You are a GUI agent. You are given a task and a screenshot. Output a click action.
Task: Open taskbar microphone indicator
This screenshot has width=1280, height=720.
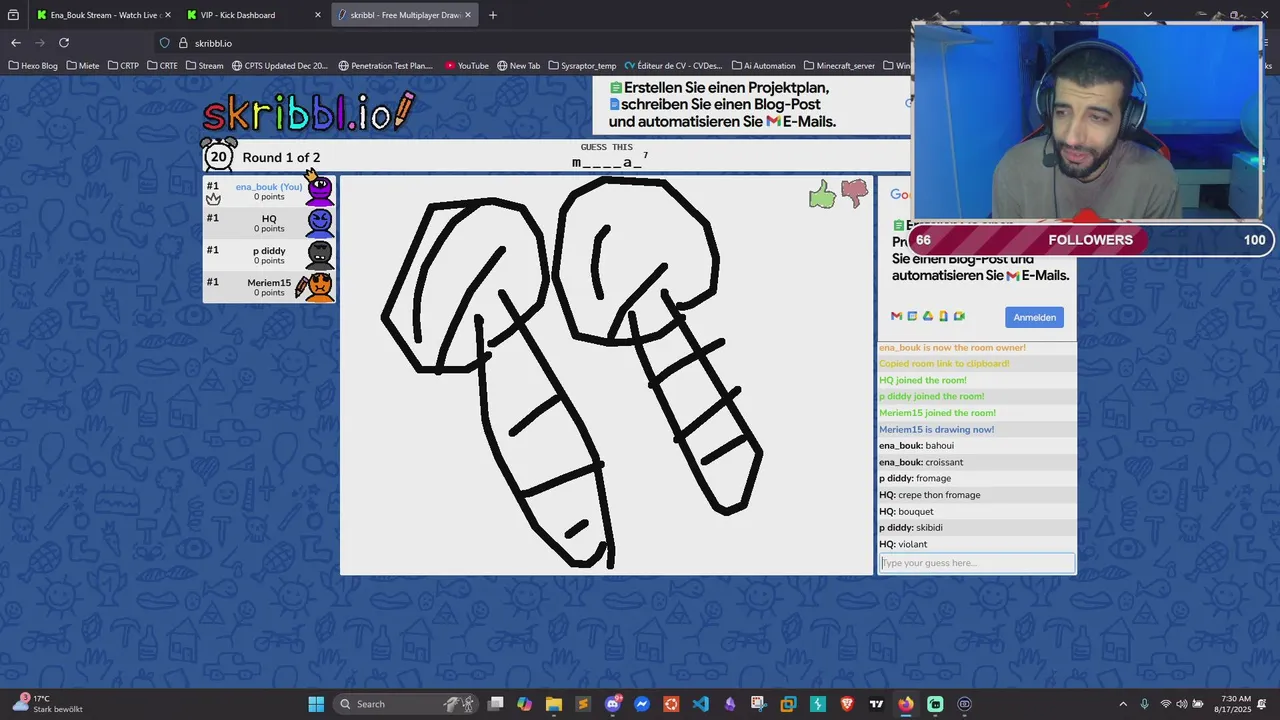(x=1145, y=704)
